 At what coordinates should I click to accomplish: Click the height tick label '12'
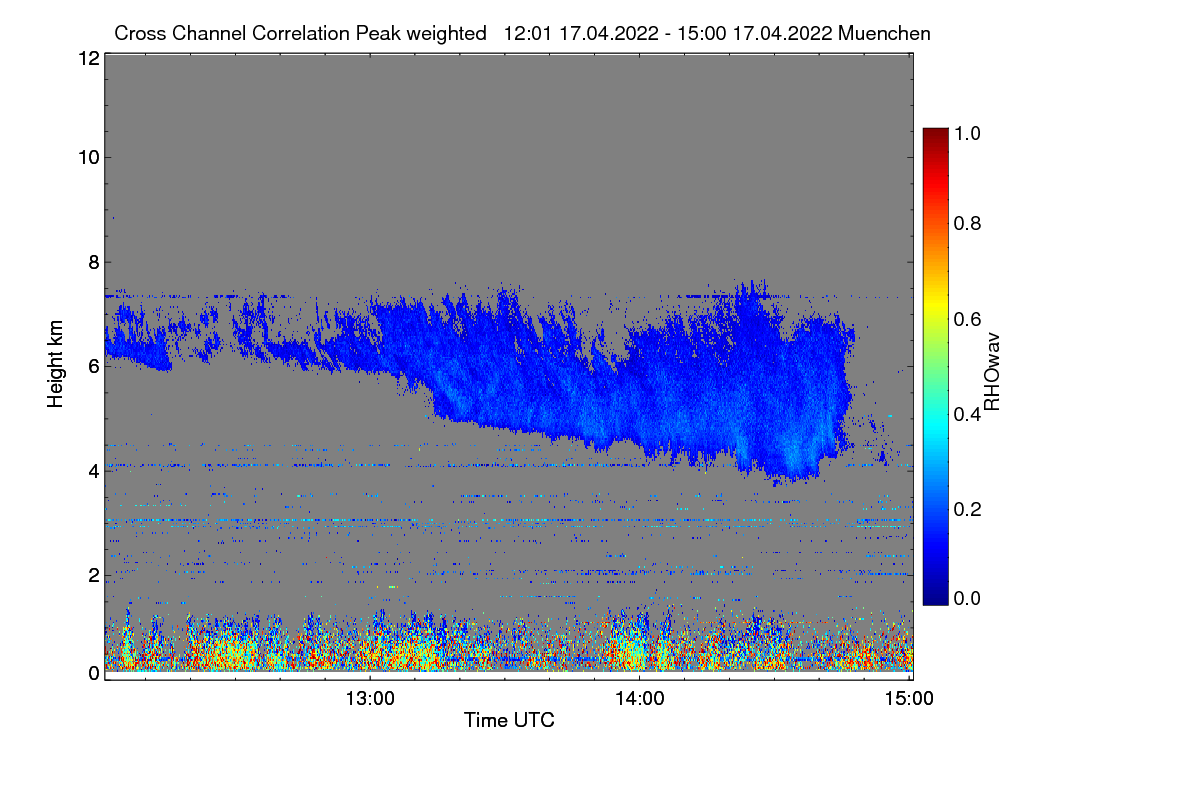point(88,58)
